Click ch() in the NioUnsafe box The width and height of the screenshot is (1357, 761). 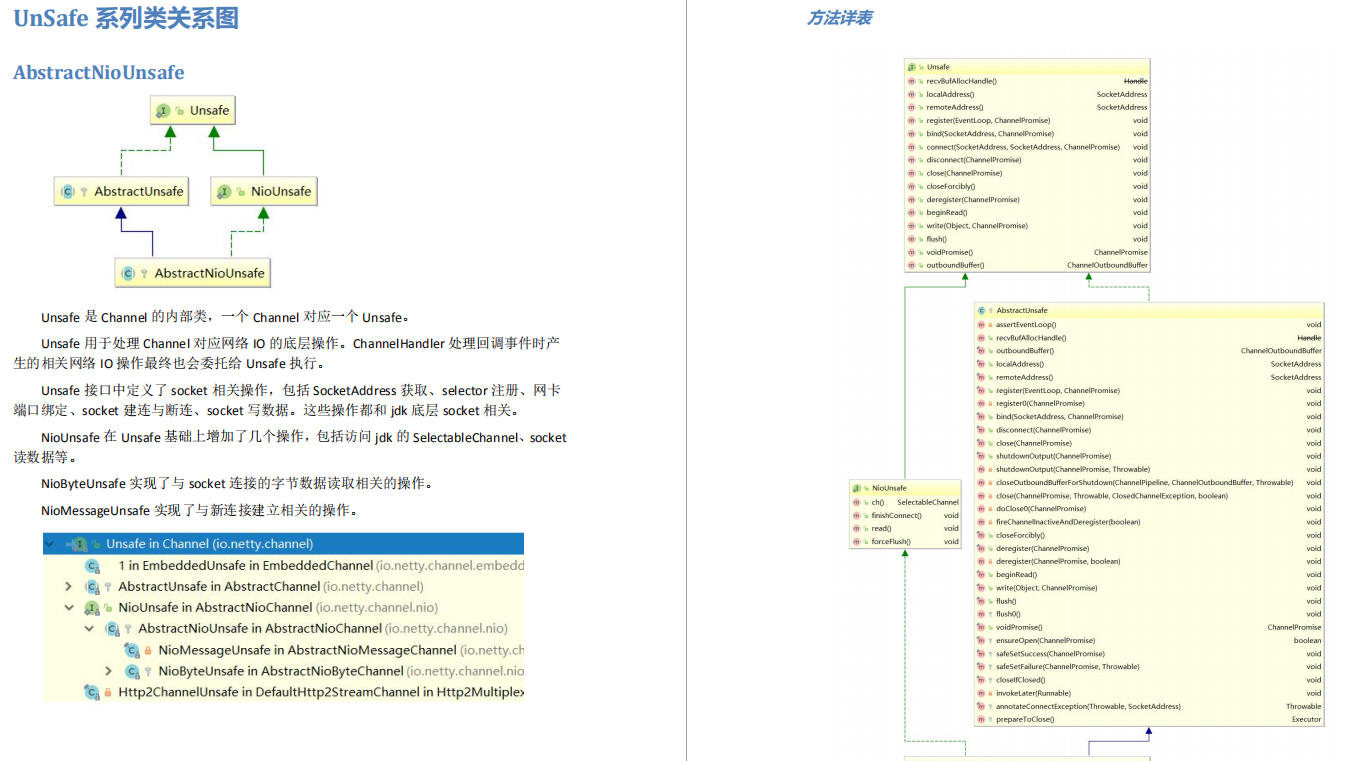(x=878, y=502)
